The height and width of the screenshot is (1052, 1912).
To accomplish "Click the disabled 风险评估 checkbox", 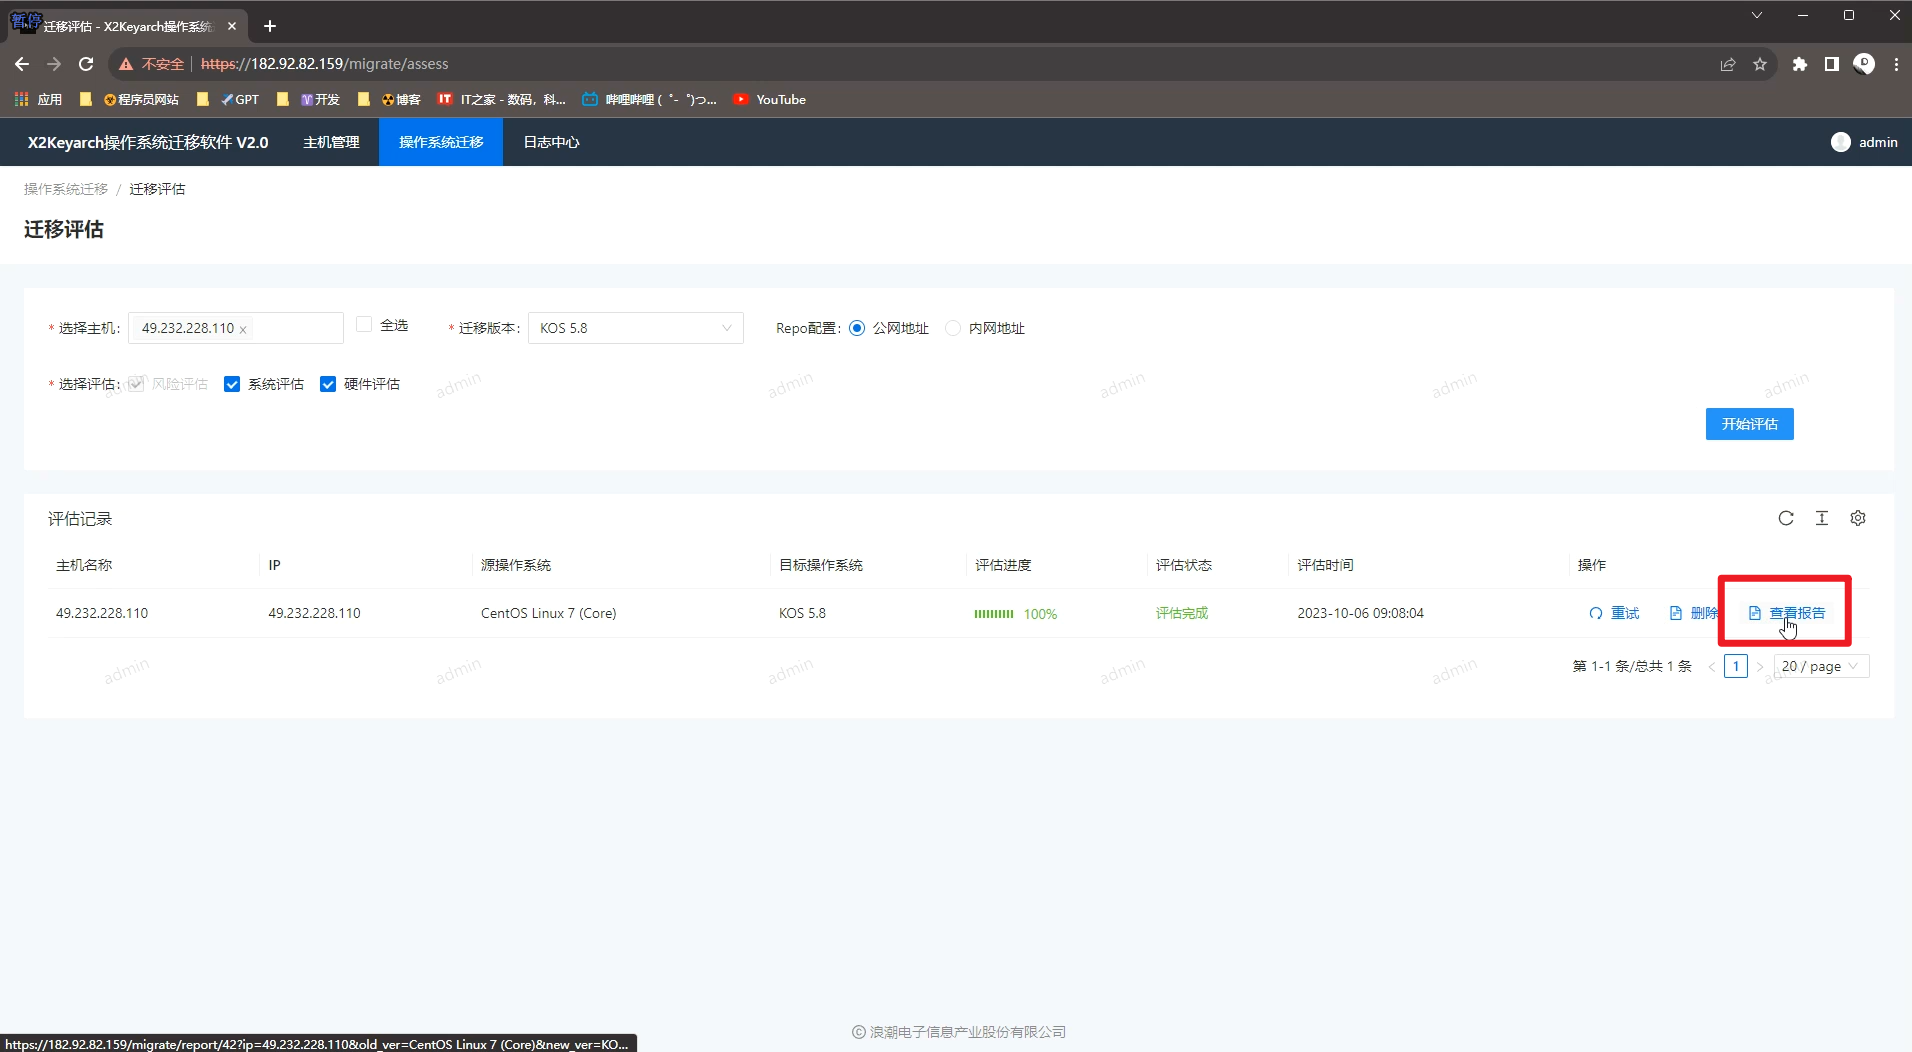I will (136, 384).
